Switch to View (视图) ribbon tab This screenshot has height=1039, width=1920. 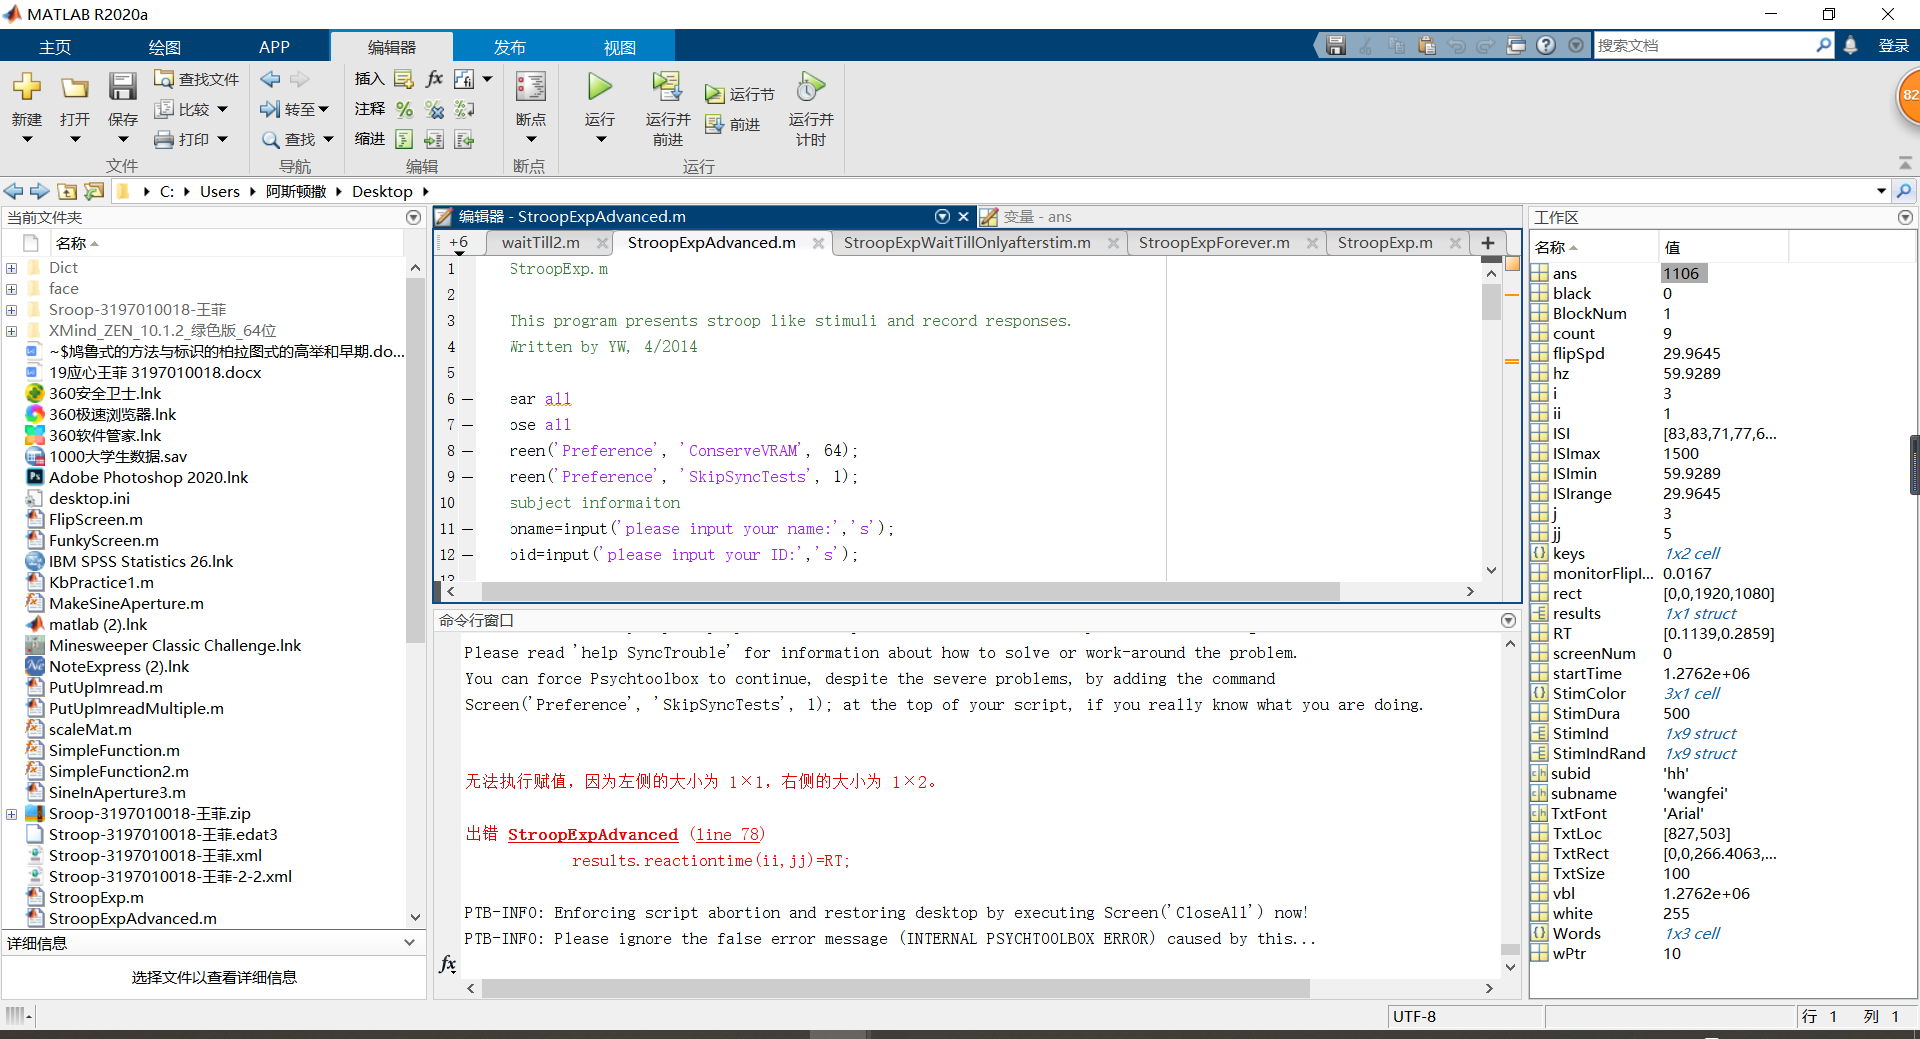click(619, 47)
